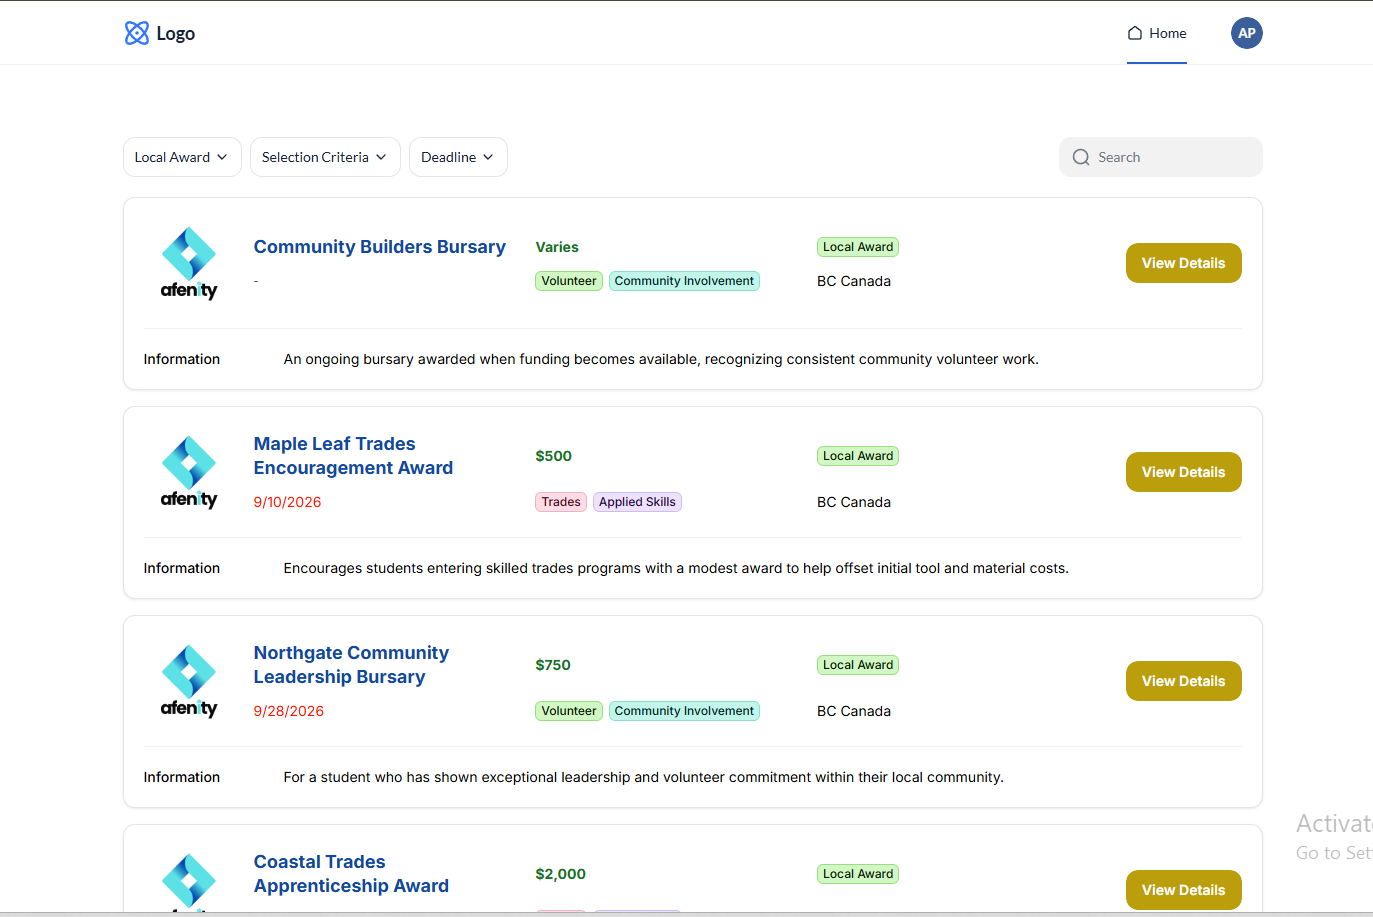View Details for Maple Leaf Trades award
Image resolution: width=1373 pixels, height=917 pixels.
coord(1183,472)
